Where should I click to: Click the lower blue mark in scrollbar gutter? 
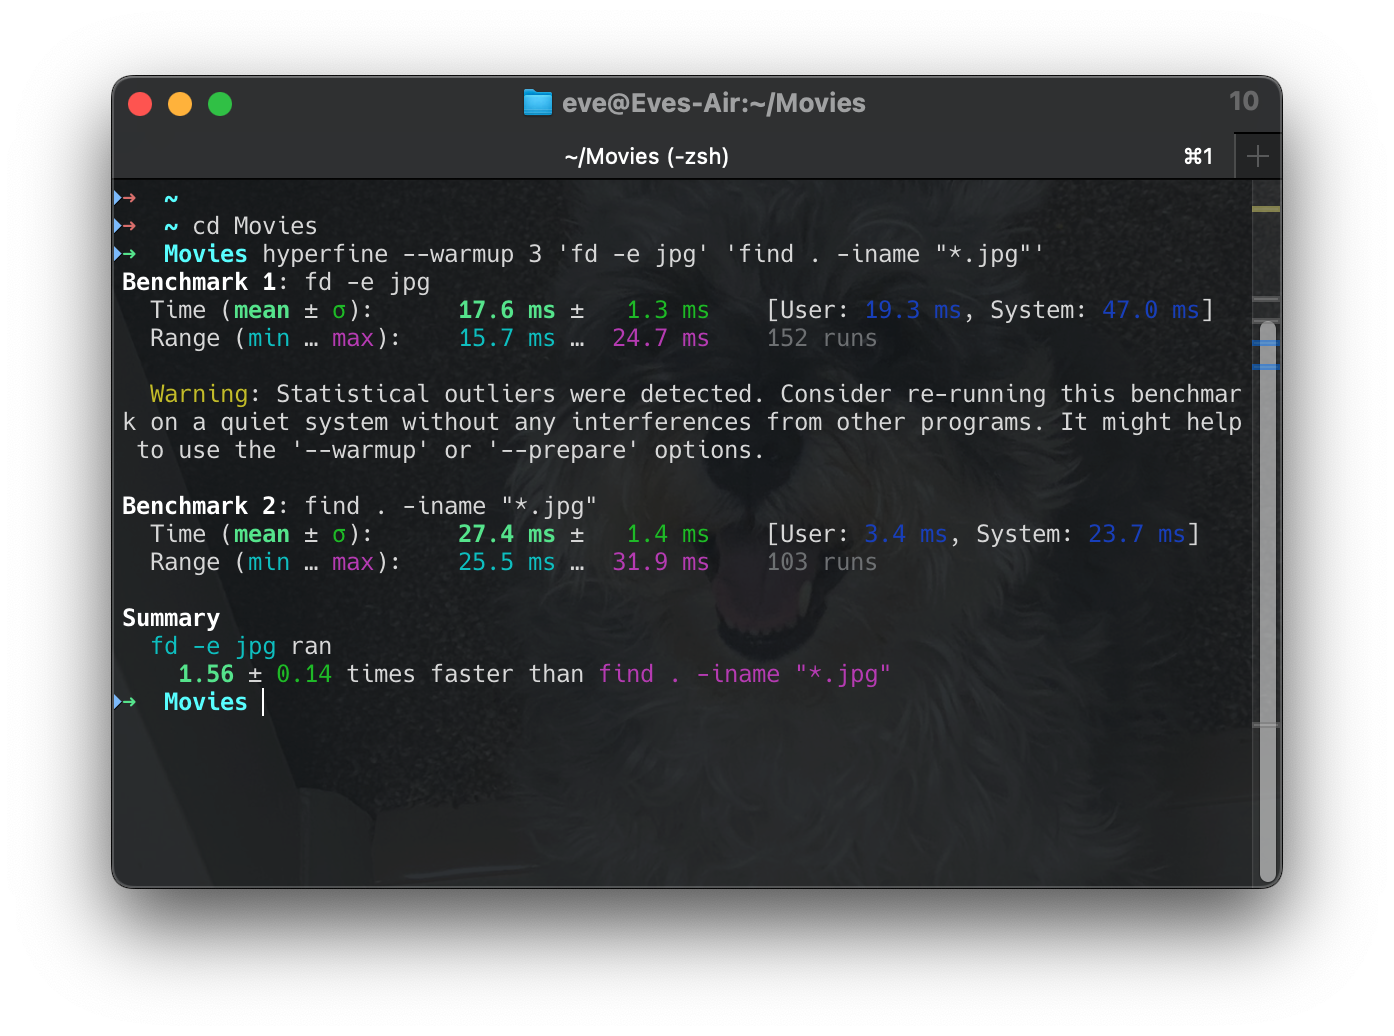1265,367
